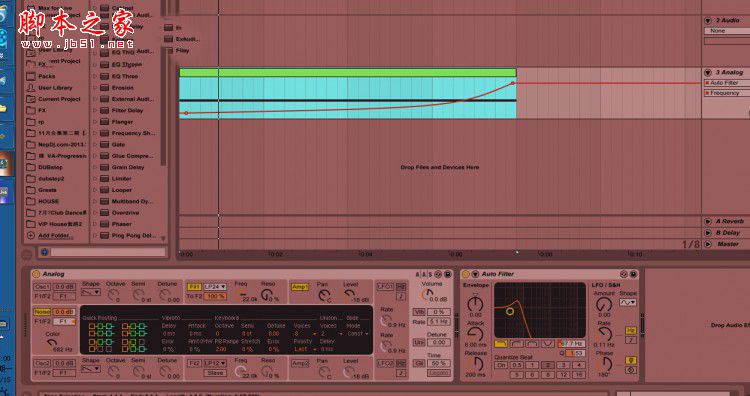Fold the Auto Filter device triangle
The image size is (750, 396).
[475, 274]
